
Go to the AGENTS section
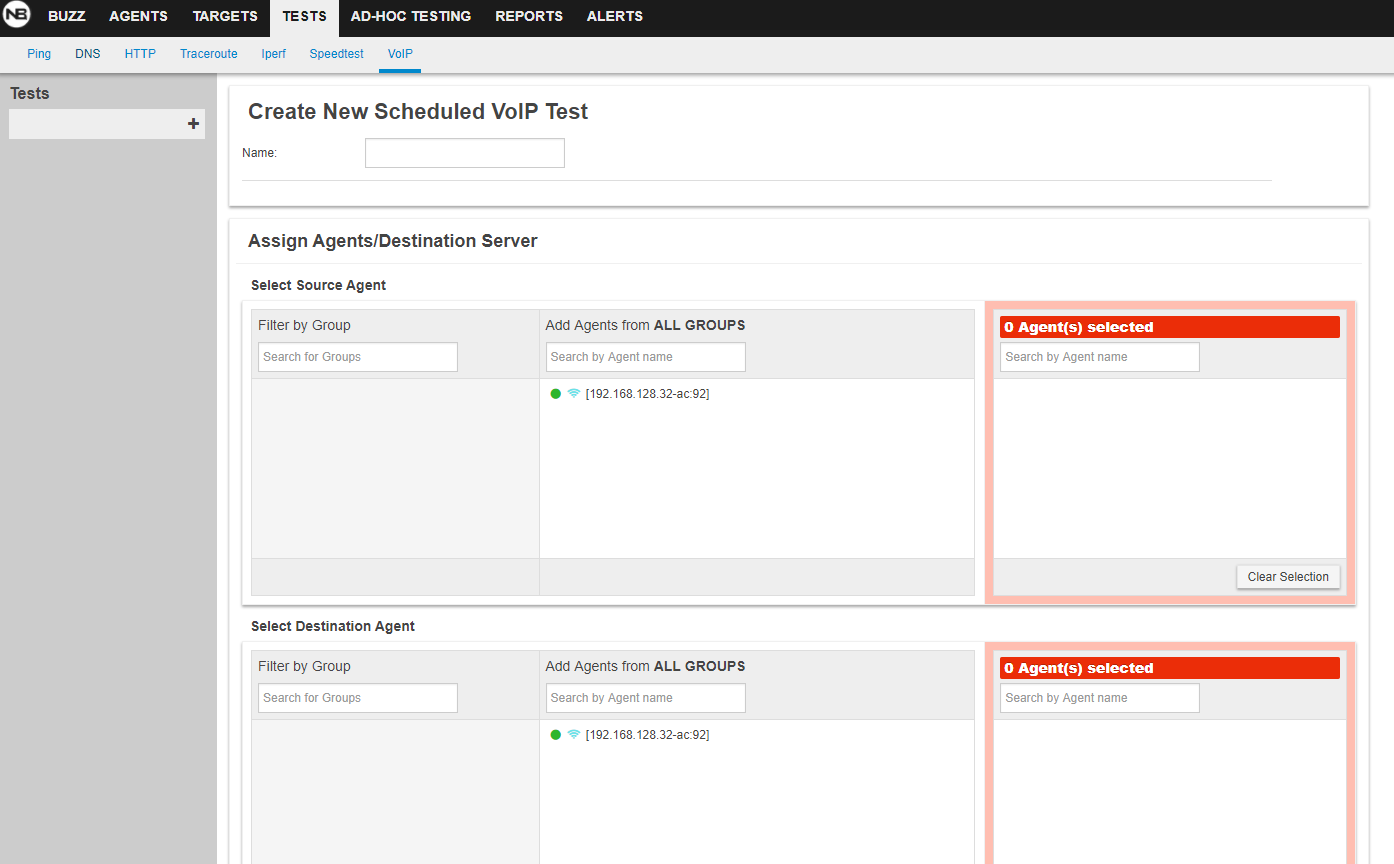[x=138, y=17]
